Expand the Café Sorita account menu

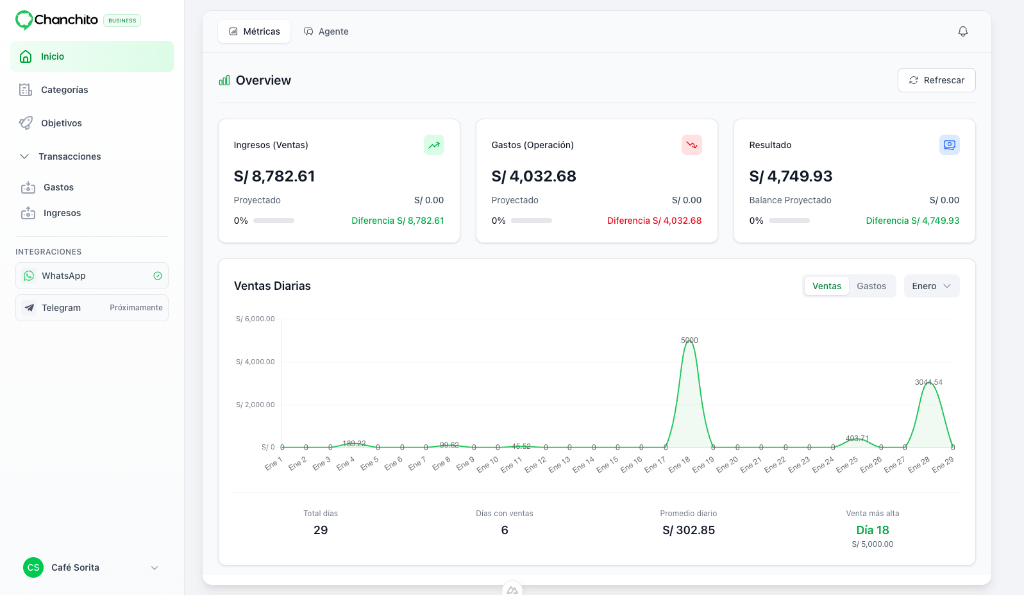[154, 568]
